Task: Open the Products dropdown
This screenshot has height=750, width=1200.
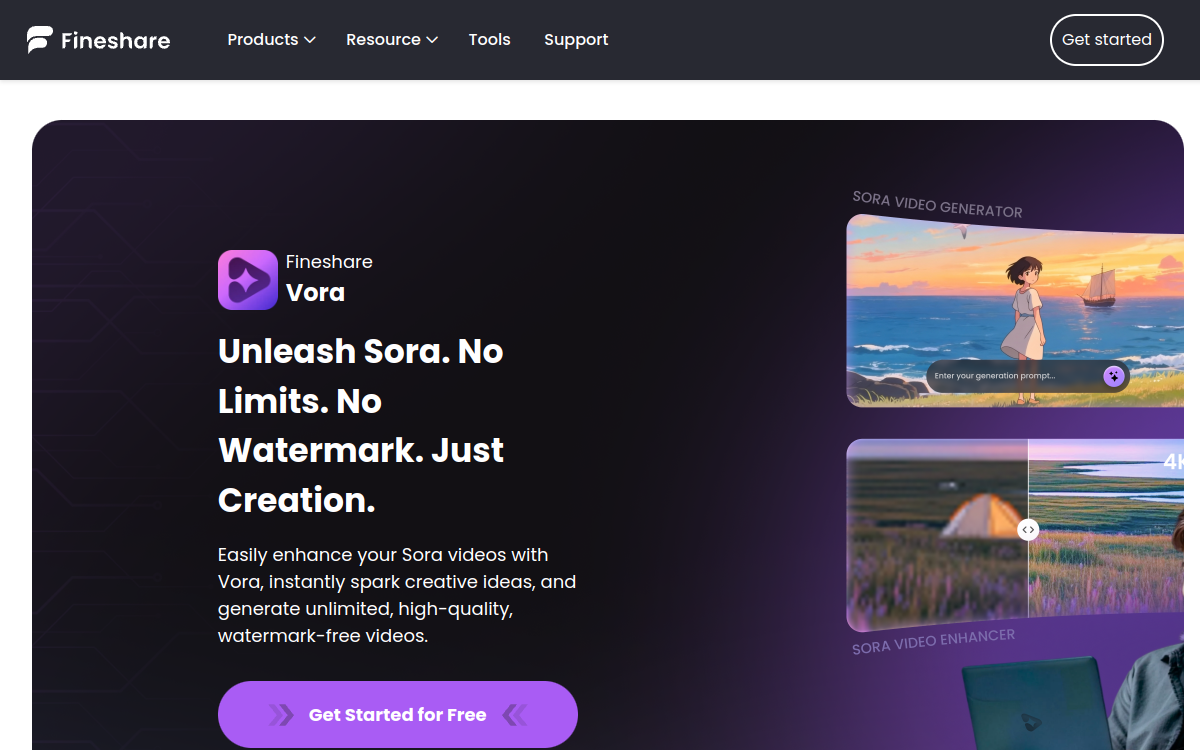Action: [262, 39]
